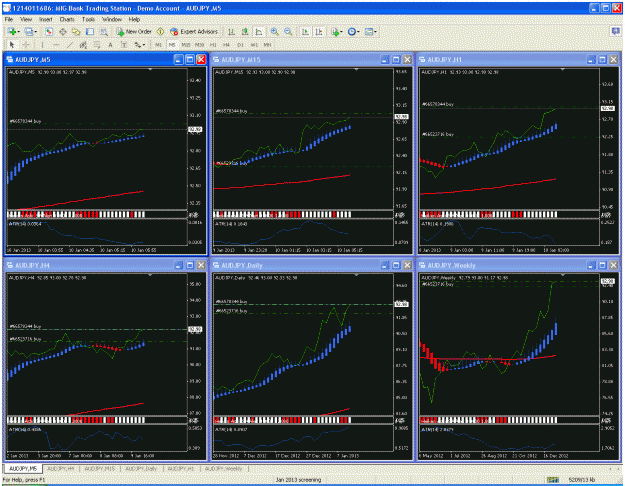The height and width of the screenshot is (486, 625).
Task: Switch chart to candlesticks type
Action: 245,31
